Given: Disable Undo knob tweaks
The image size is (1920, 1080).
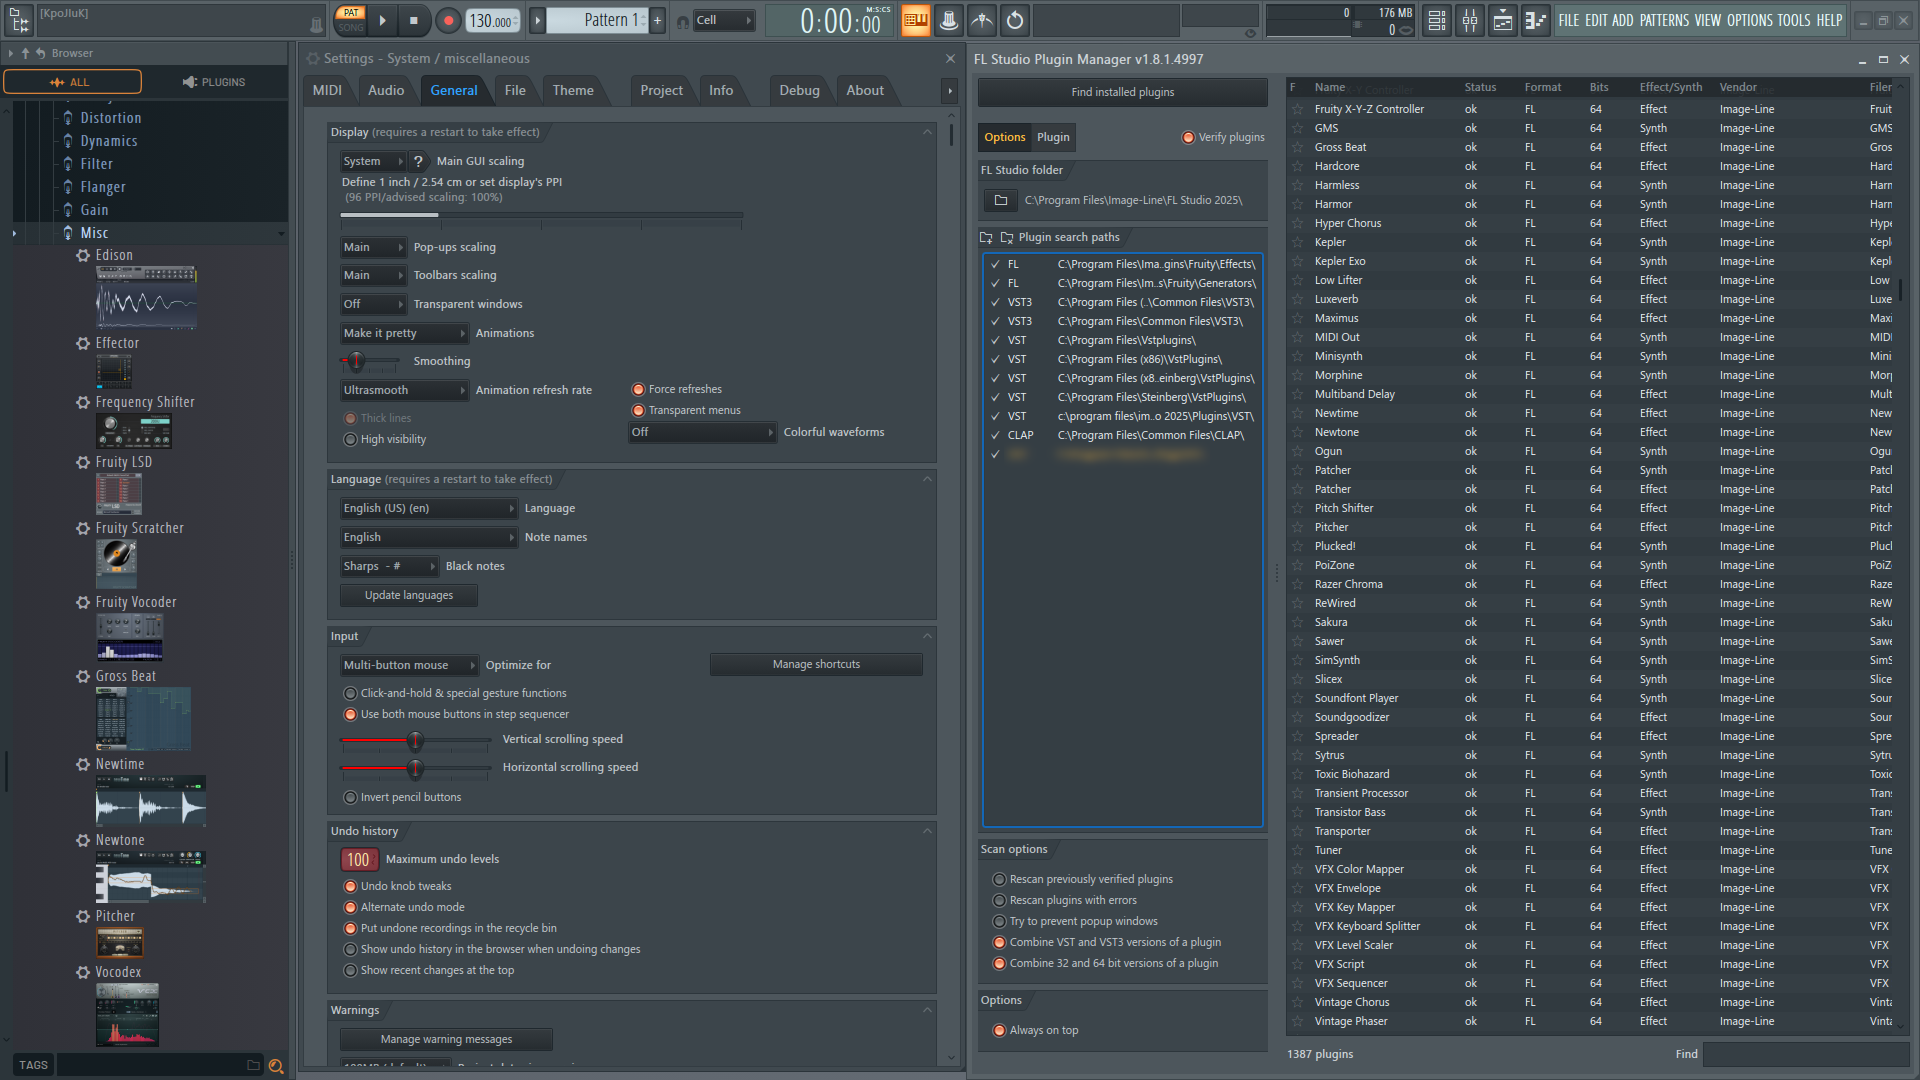Looking at the screenshot, I should click(350, 887).
